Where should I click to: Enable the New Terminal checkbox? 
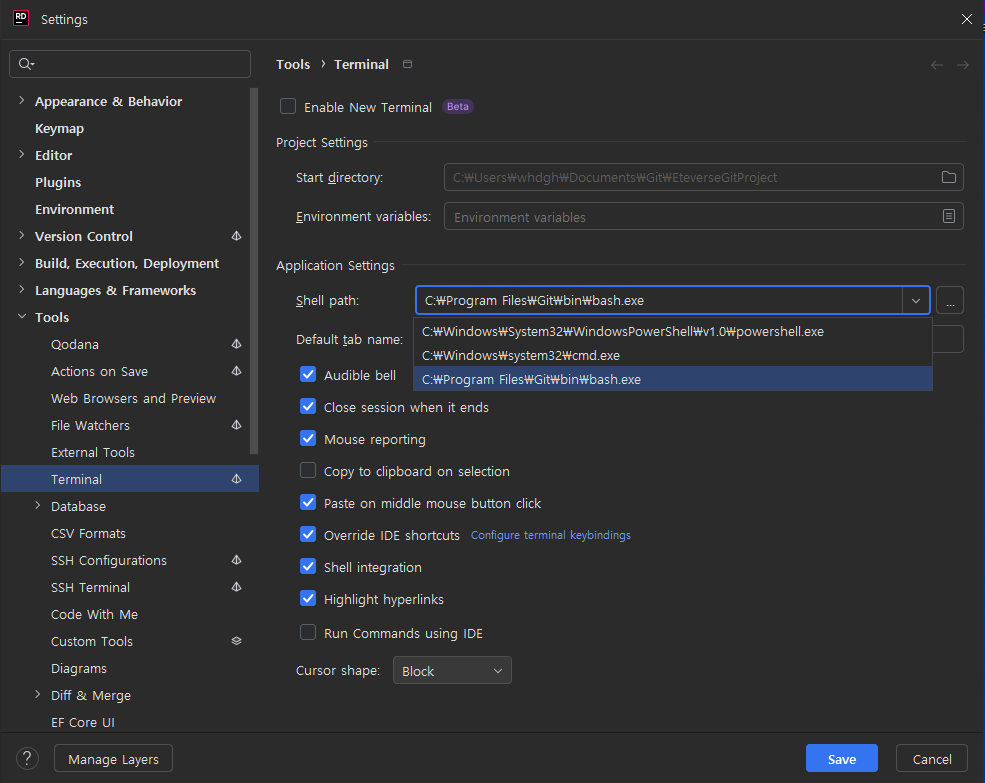(288, 106)
